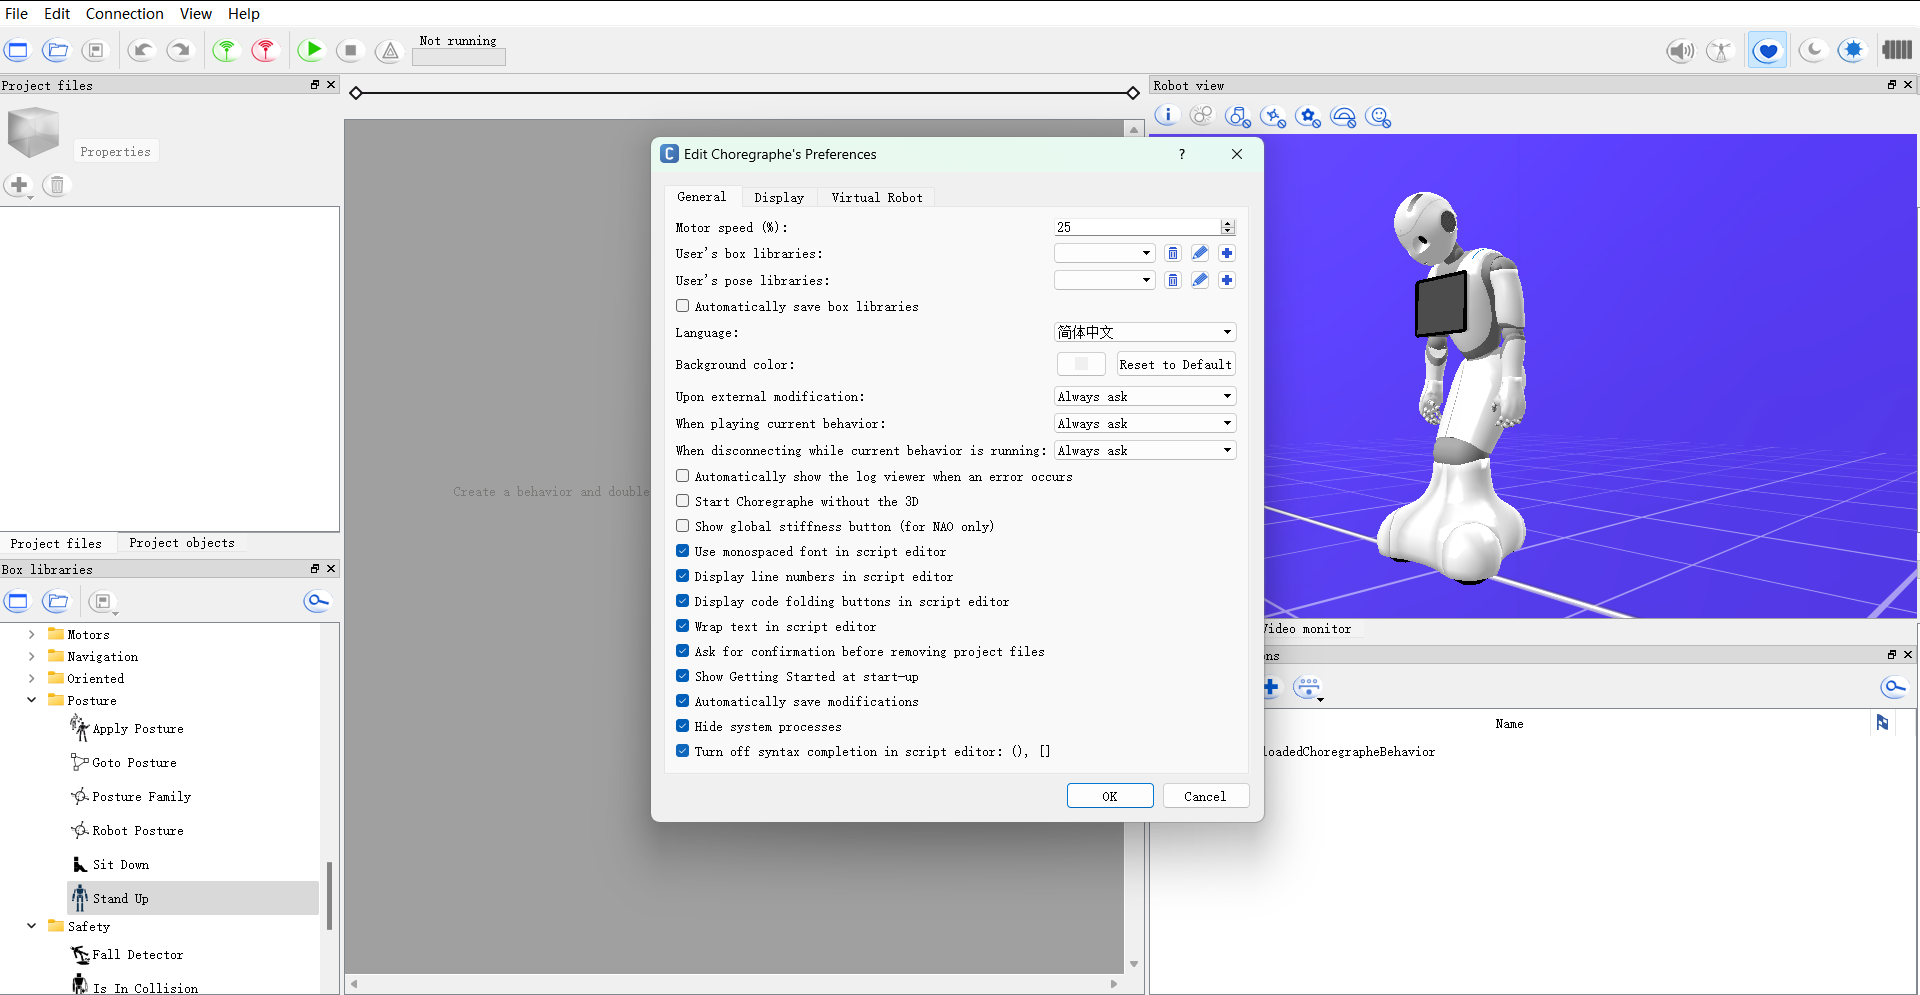Toggle the blue heart autonomous life icon
This screenshot has height=995, width=1920.
tap(1768, 50)
